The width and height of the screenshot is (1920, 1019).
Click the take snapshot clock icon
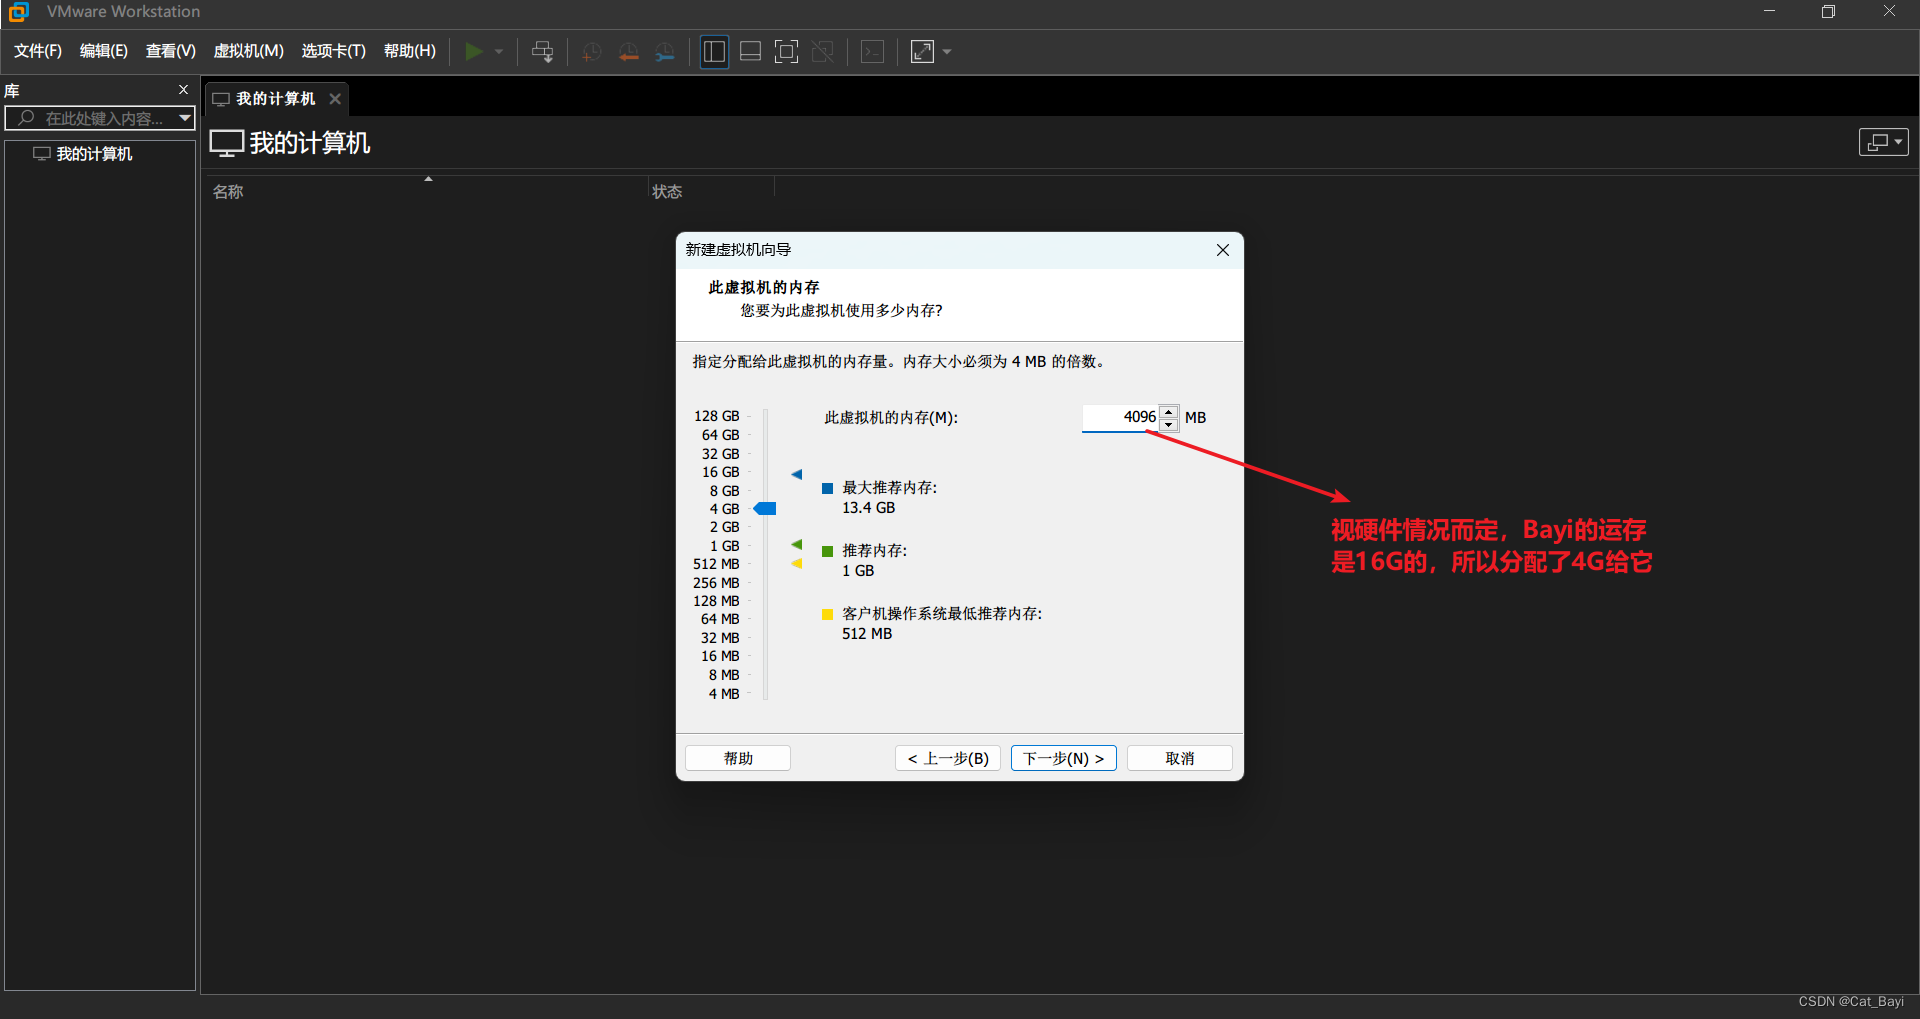click(592, 52)
